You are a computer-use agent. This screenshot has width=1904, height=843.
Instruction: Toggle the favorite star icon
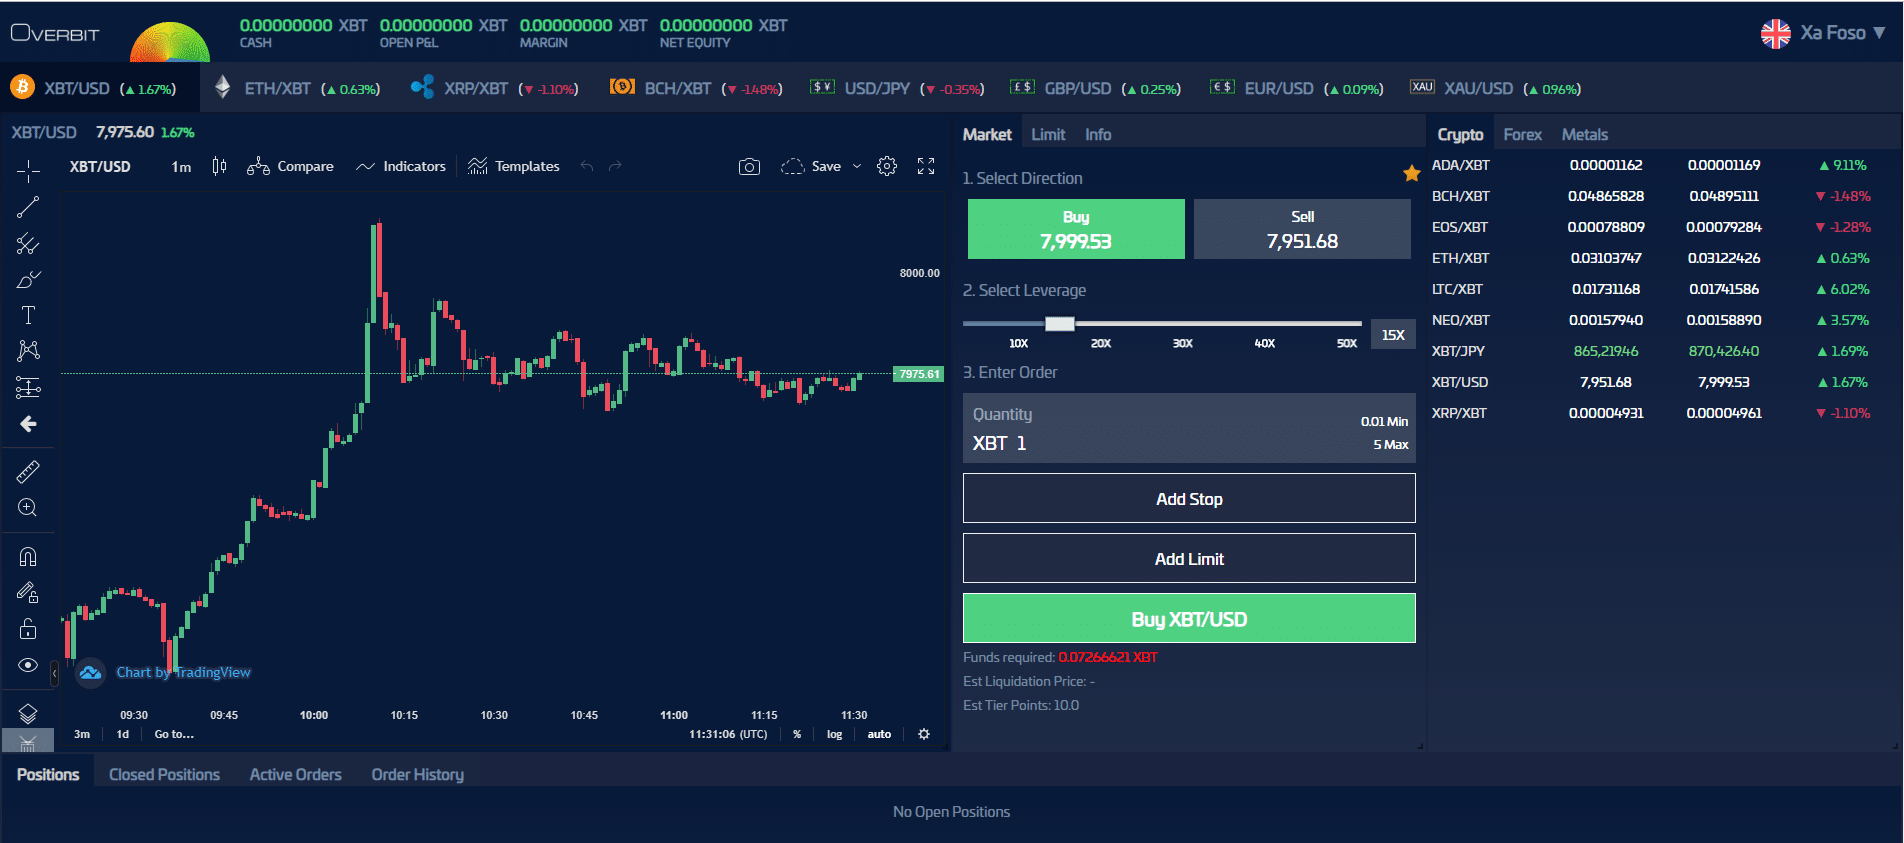1411,174
